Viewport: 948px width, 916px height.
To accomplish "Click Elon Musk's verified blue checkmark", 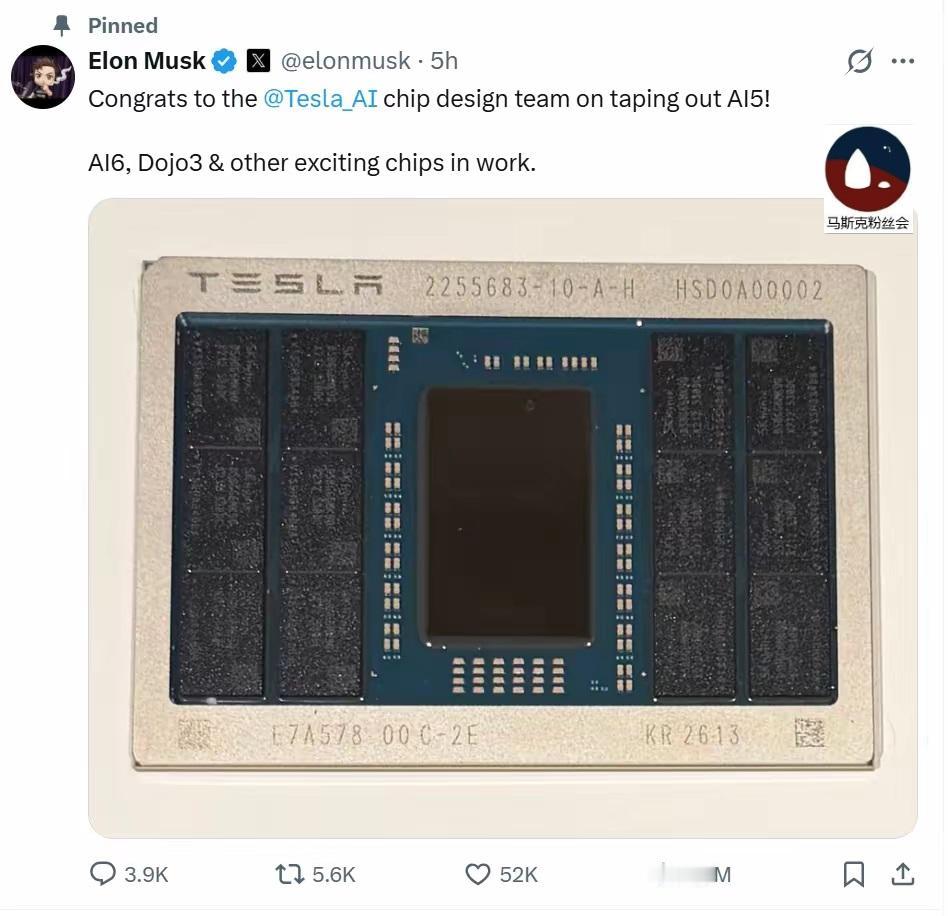I will click(x=224, y=60).
